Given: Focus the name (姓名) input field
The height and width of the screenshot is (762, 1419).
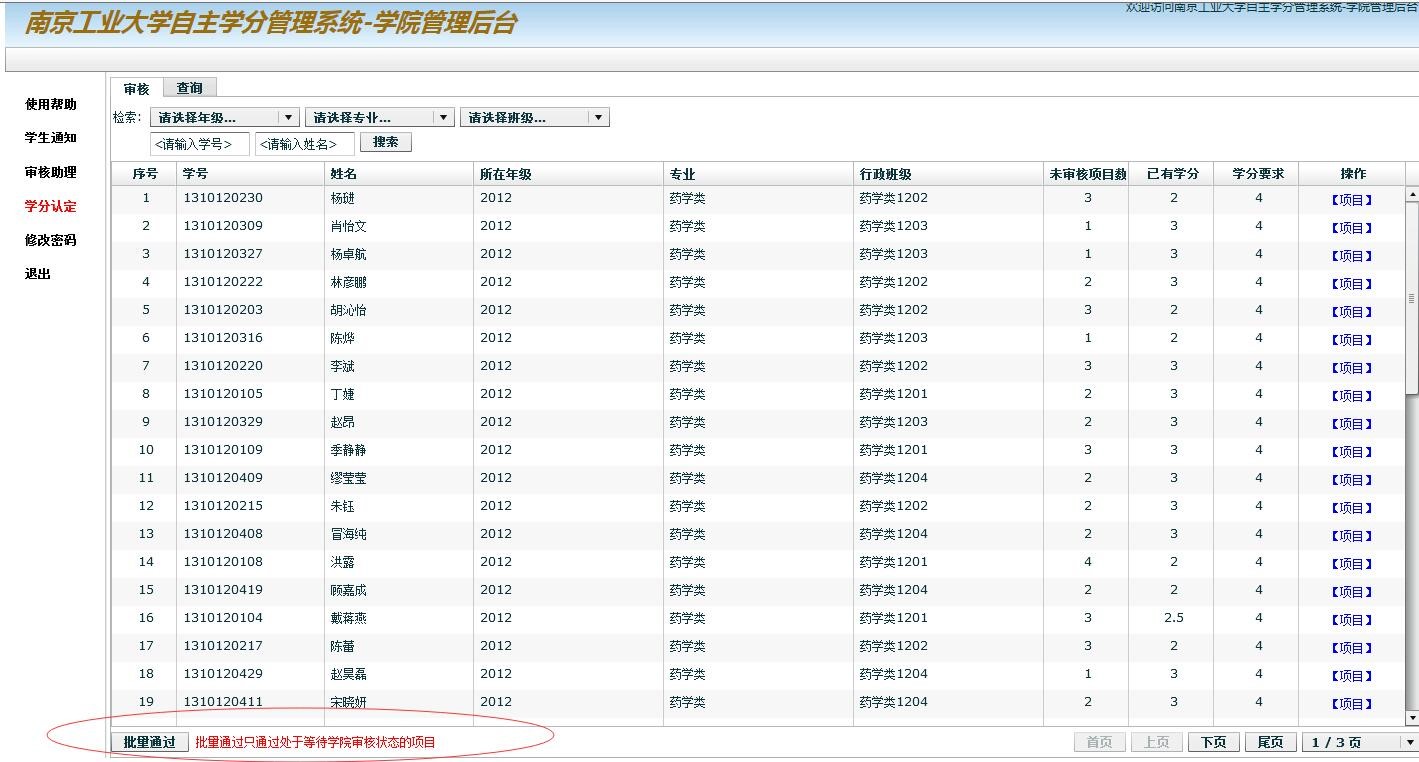Looking at the screenshot, I should click(x=304, y=144).
